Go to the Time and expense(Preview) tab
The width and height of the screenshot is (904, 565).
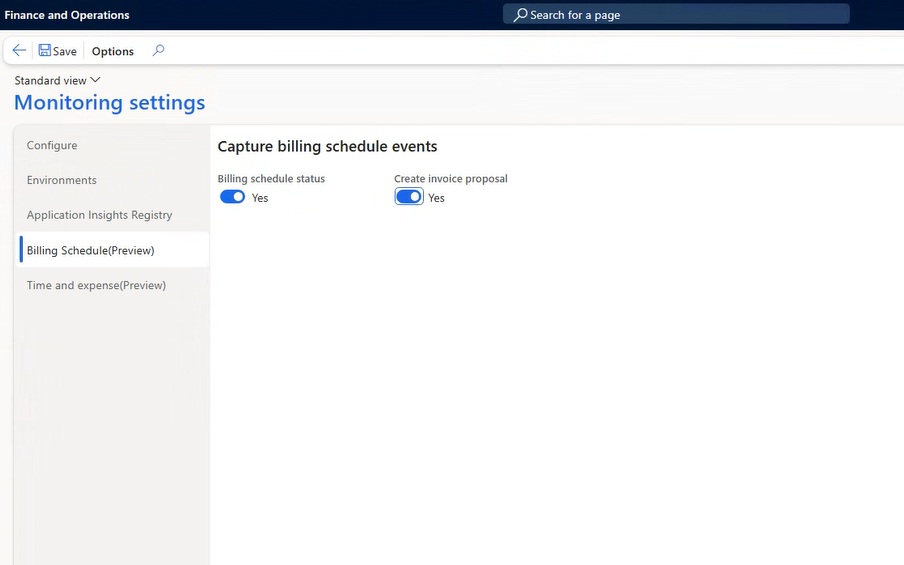click(96, 285)
